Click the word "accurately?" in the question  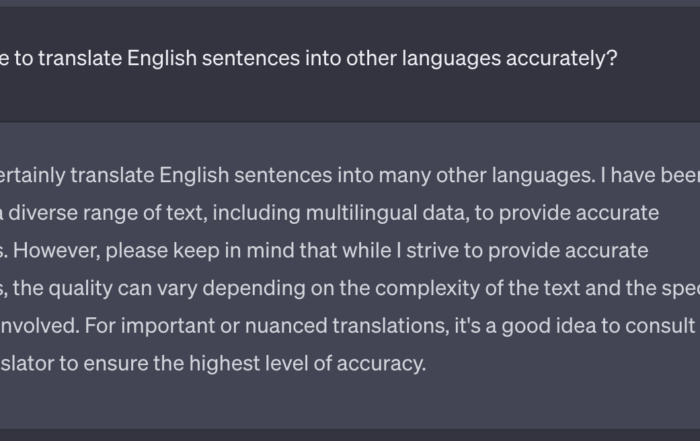562,58
